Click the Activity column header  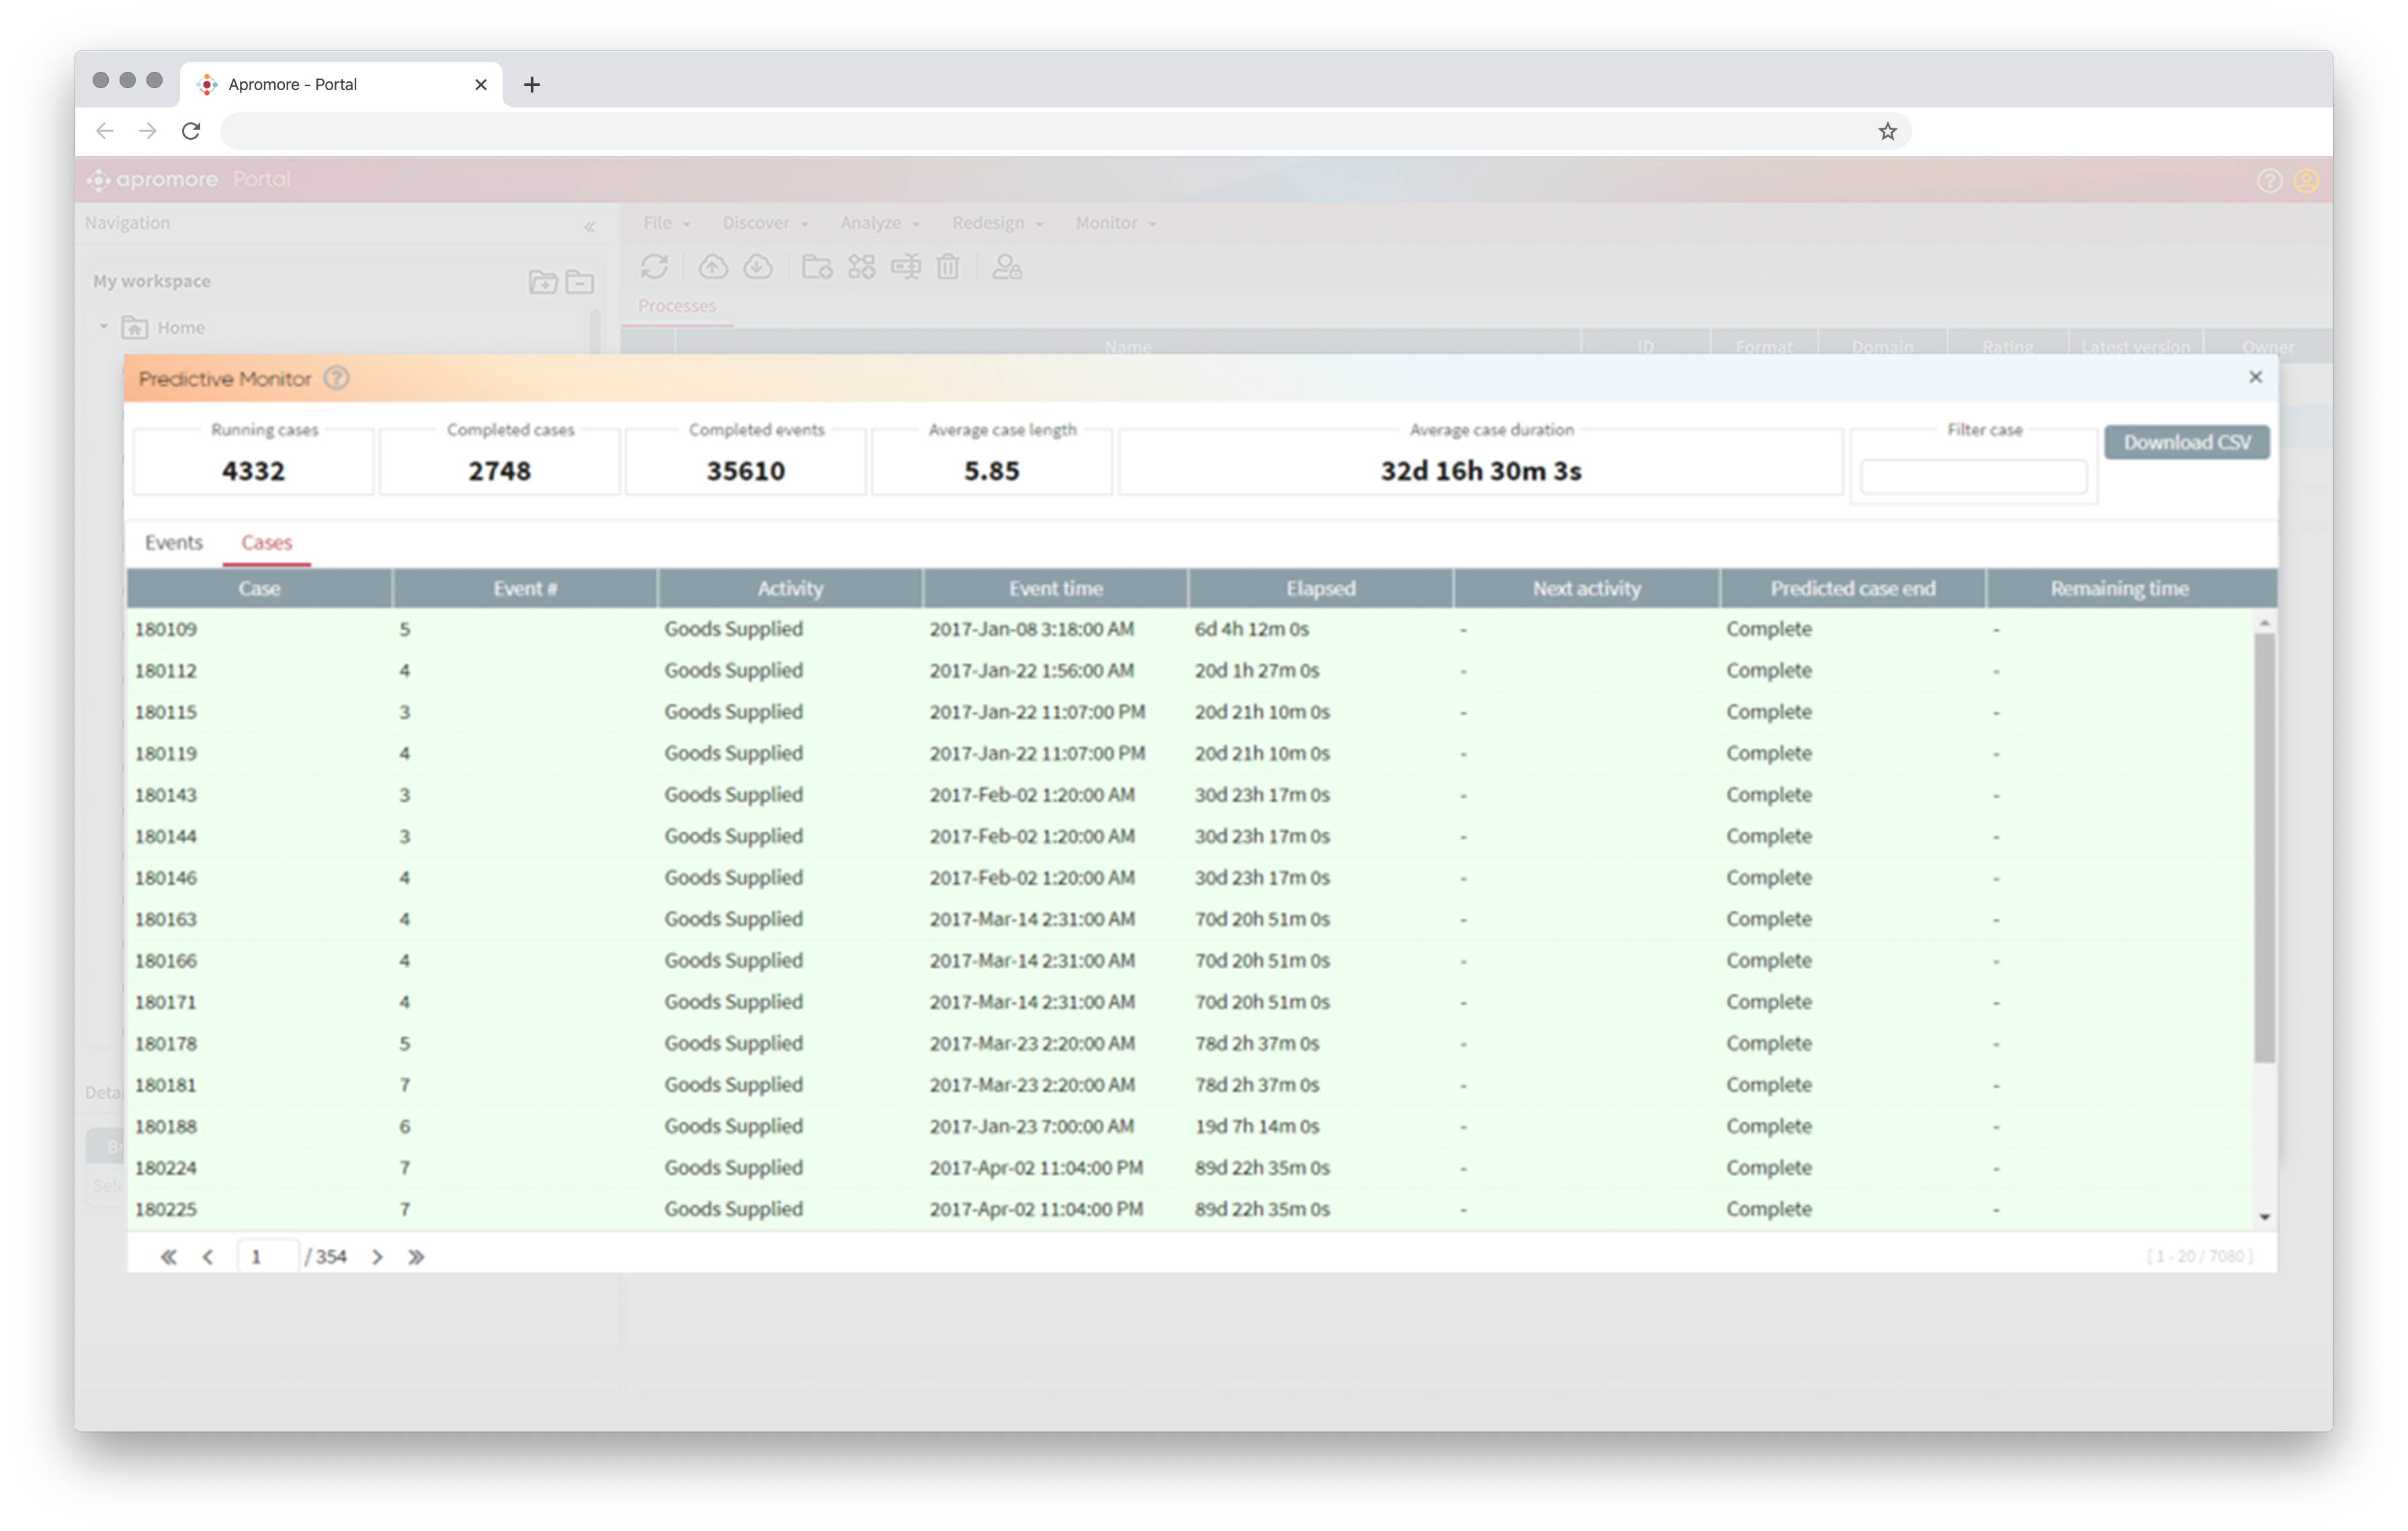click(x=790, y=588)
